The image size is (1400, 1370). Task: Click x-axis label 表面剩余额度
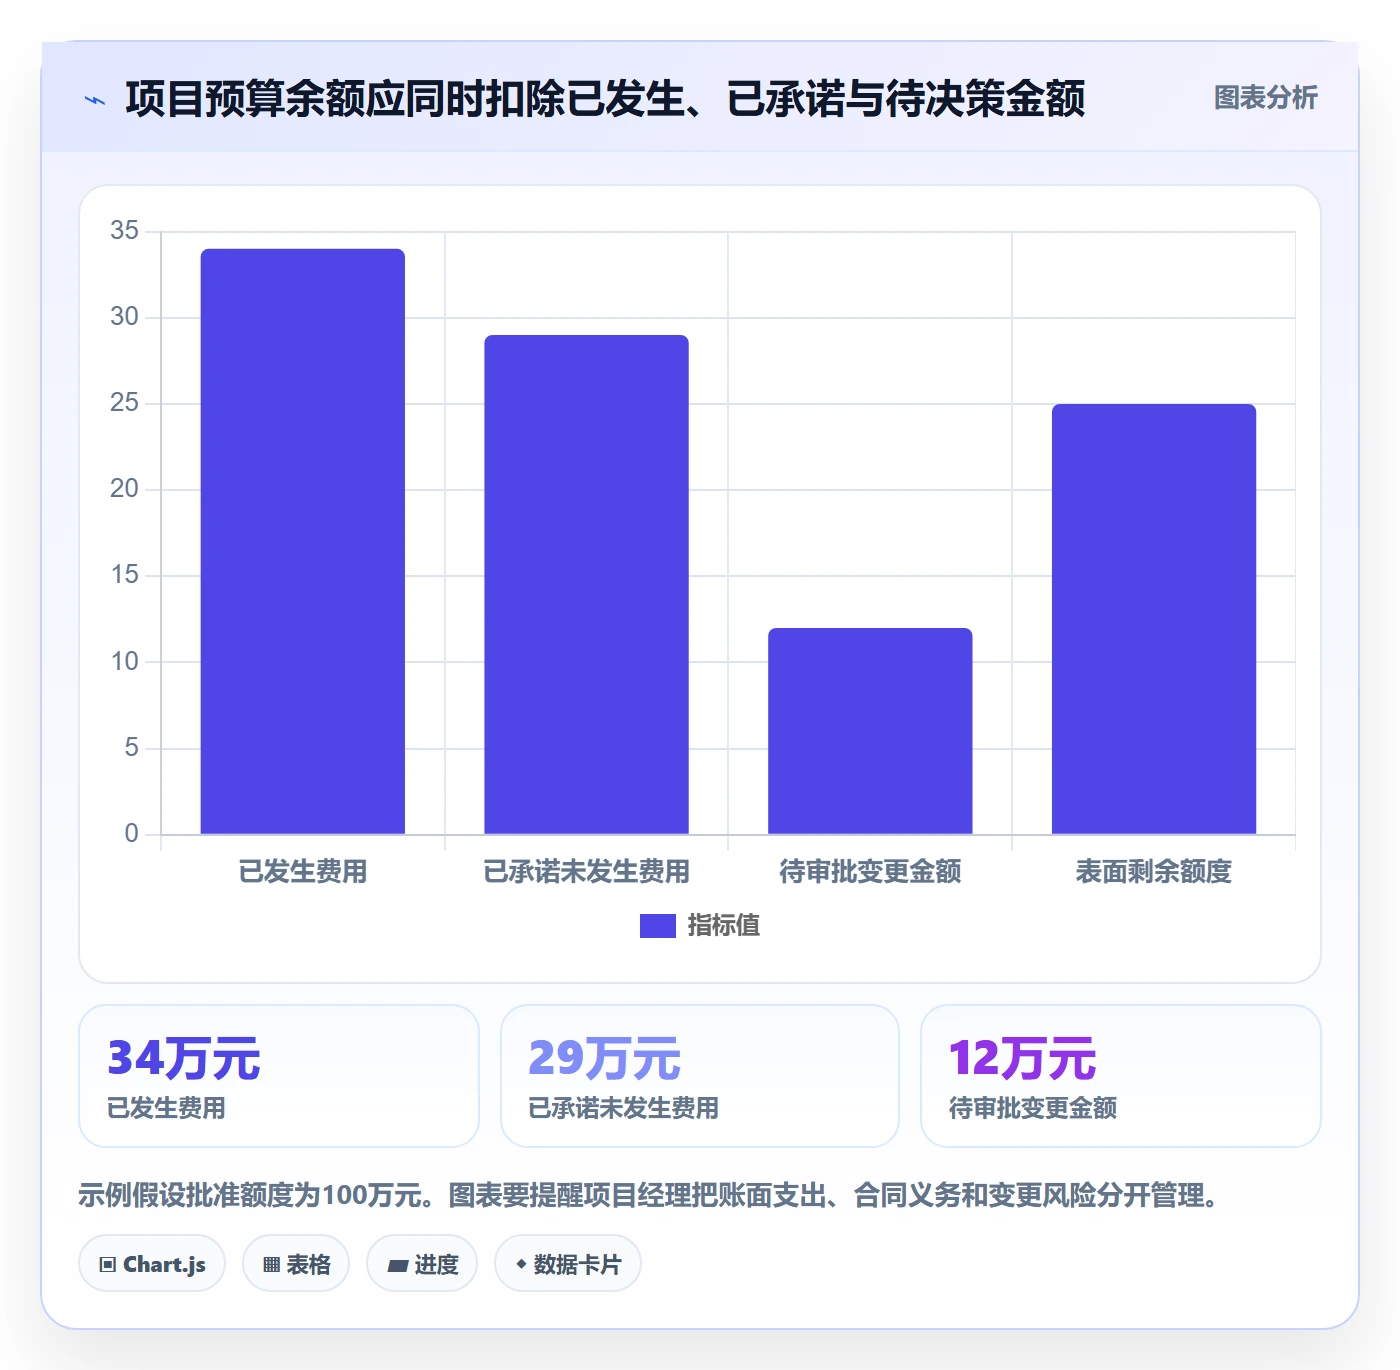pyautogui.click(x=1154, y=872)
